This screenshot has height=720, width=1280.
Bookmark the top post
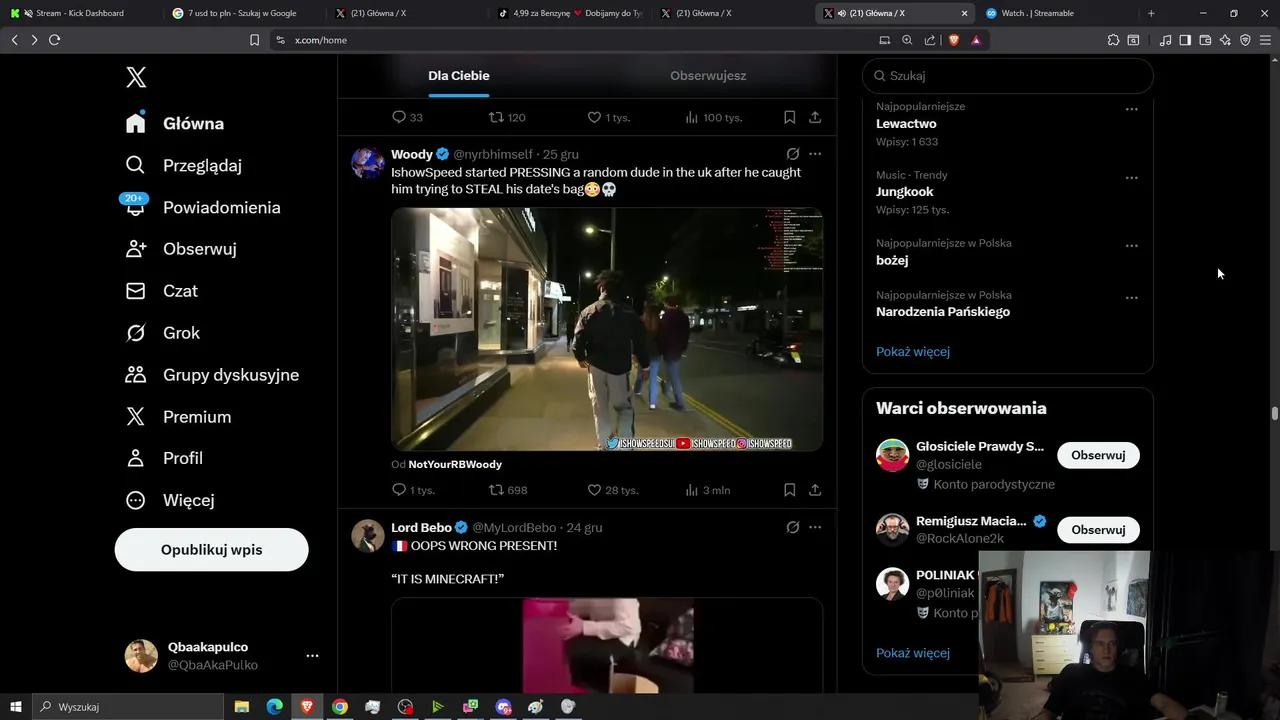point(789,117)
